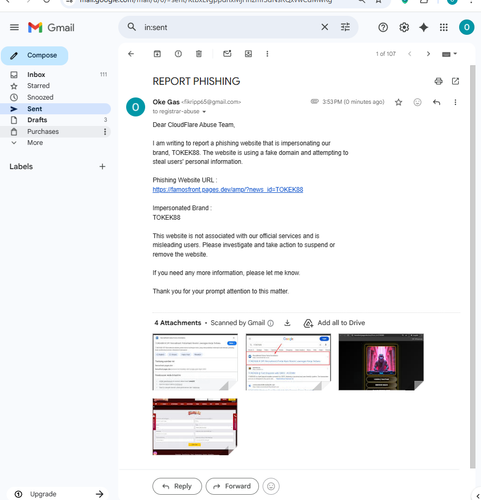Image resolution: width=481 pixels, height=500 pixels.
Task: Open Google search screenshot attachment
Action: [x=288, y=362]
